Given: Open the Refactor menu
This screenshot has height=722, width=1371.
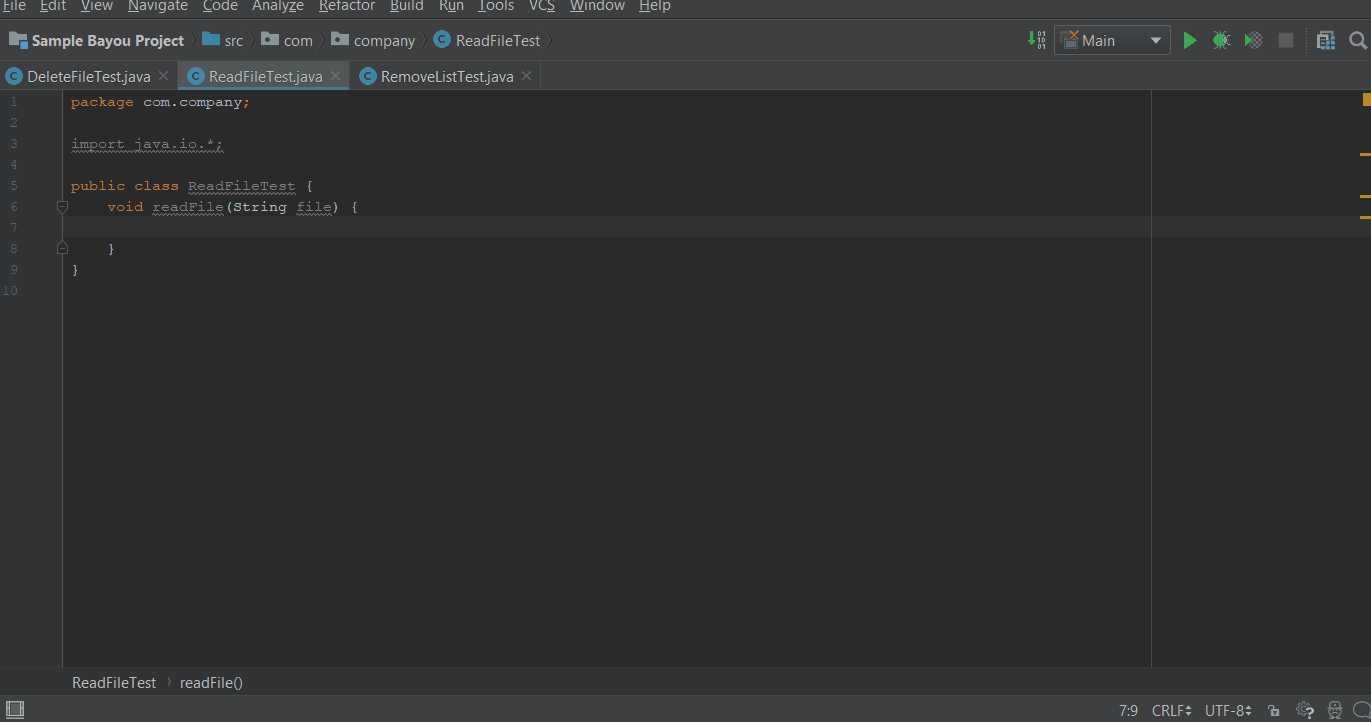Looking at the screenshot, I should [x=347, y=7].
